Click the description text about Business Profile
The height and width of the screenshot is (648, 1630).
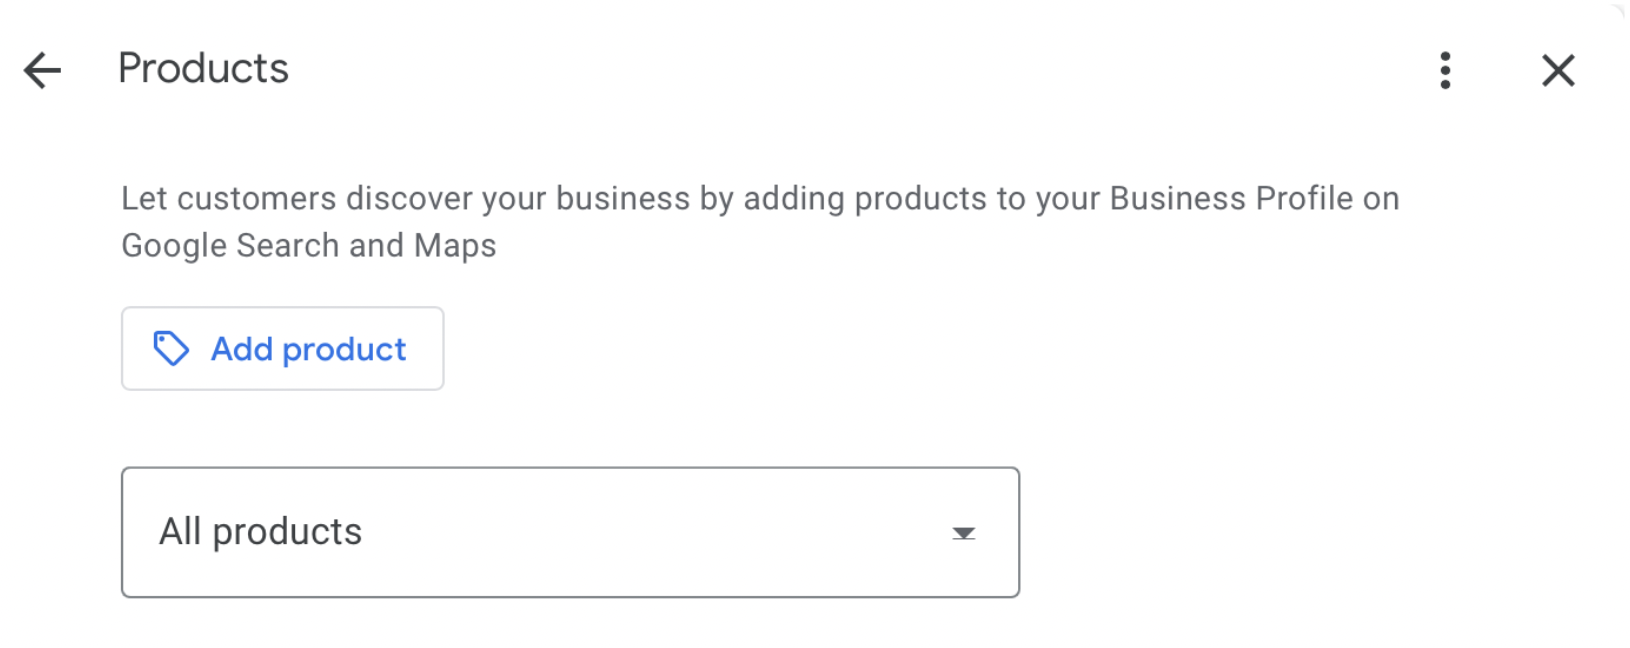coord(759,199)
